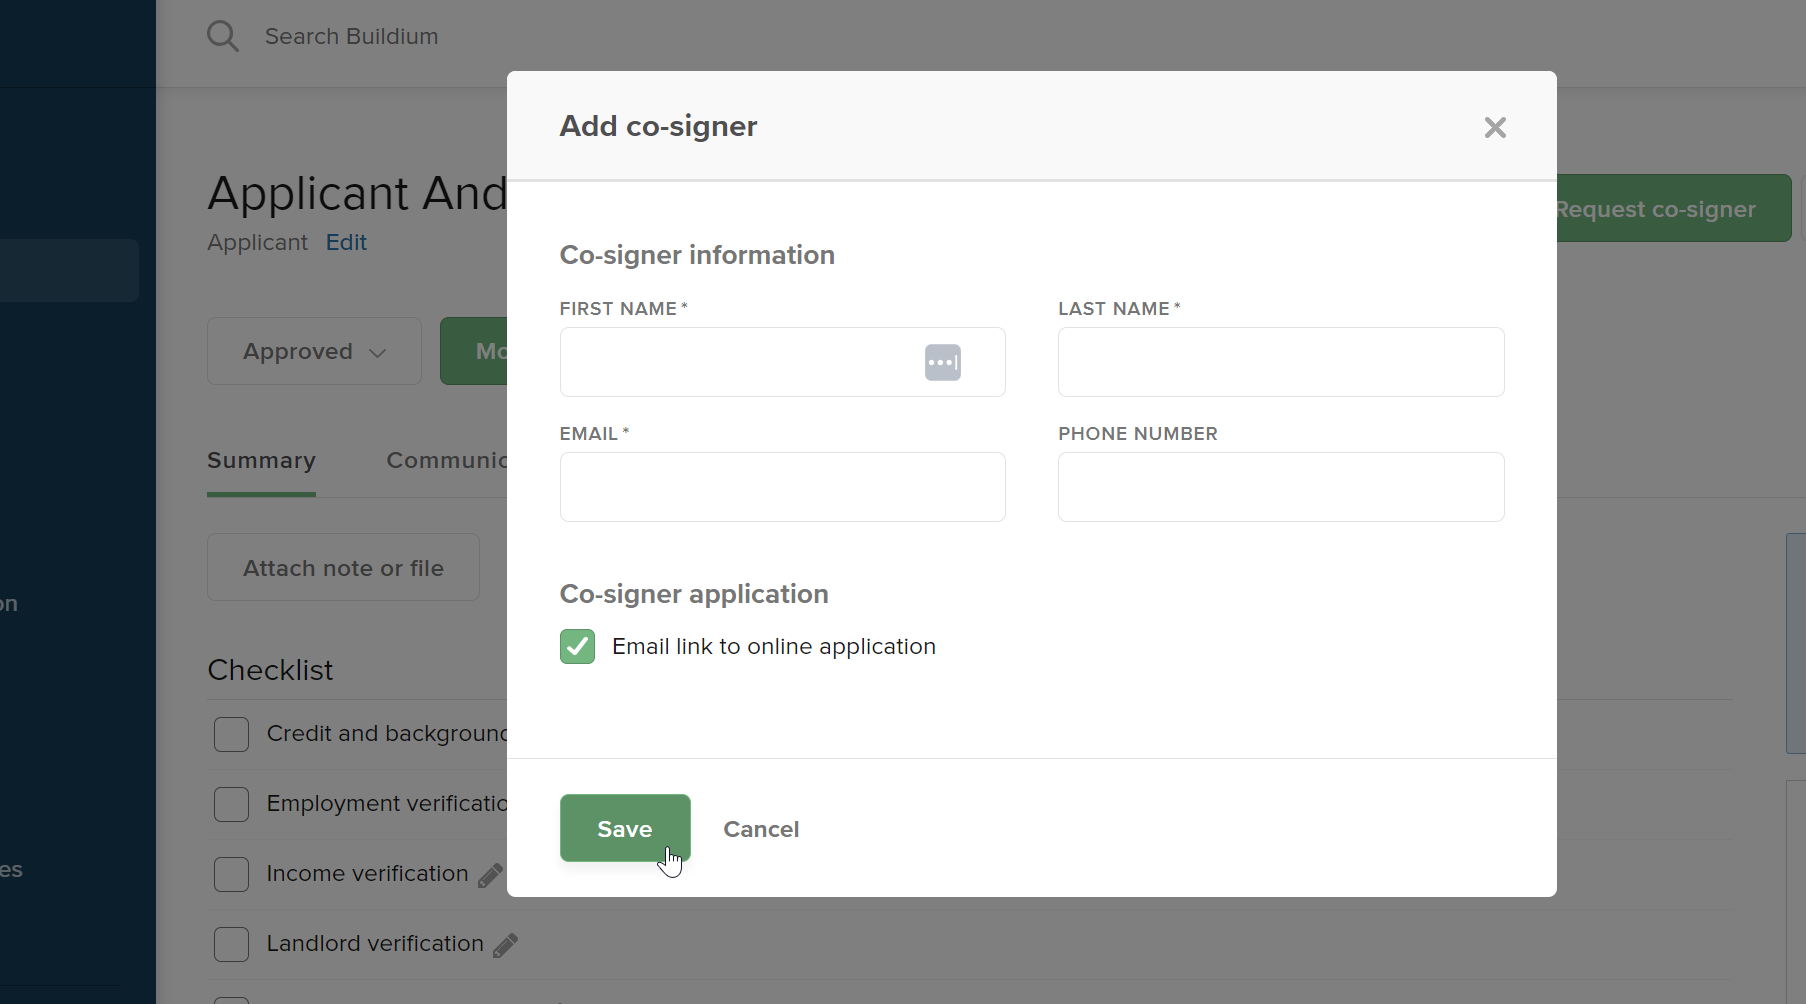Close the Add co-signer dialog
Viewport: 1806px width, 1004px height.
tap(1495, 128)
